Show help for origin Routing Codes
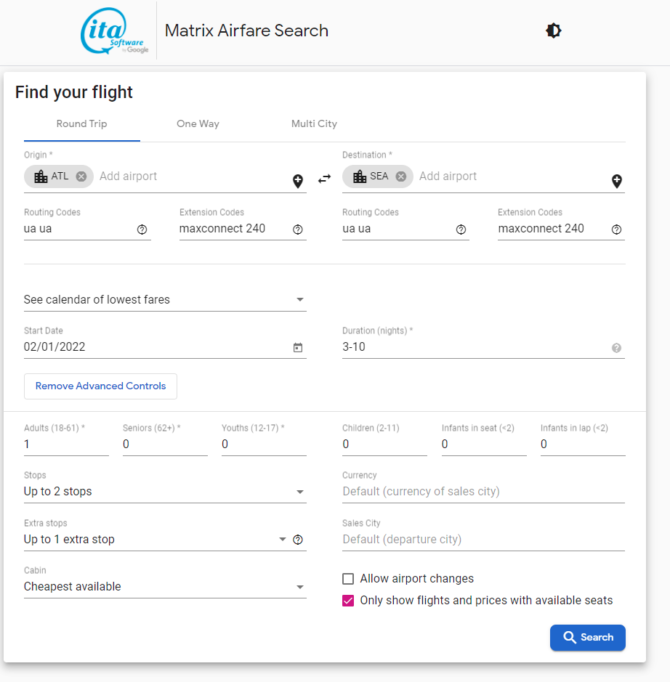Image resolution: width=670 pixels, height=682 pixels. (142, 229)
